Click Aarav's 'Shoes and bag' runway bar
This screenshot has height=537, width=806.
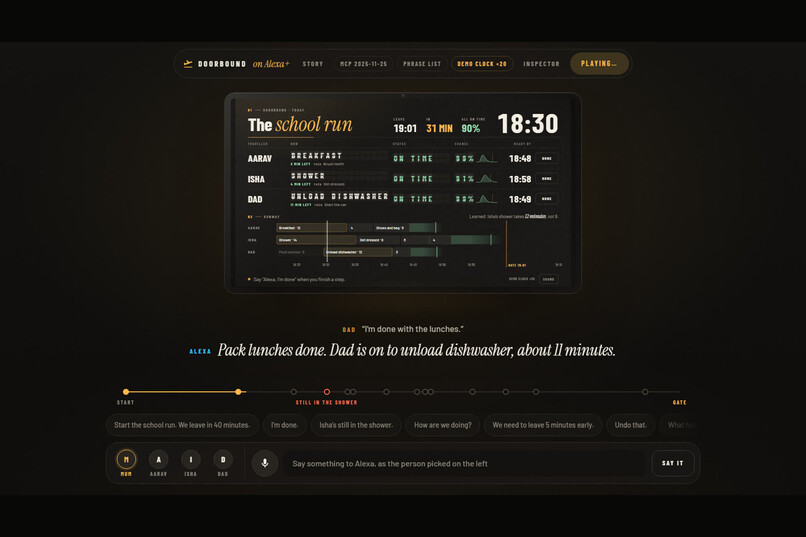point(391,228)
